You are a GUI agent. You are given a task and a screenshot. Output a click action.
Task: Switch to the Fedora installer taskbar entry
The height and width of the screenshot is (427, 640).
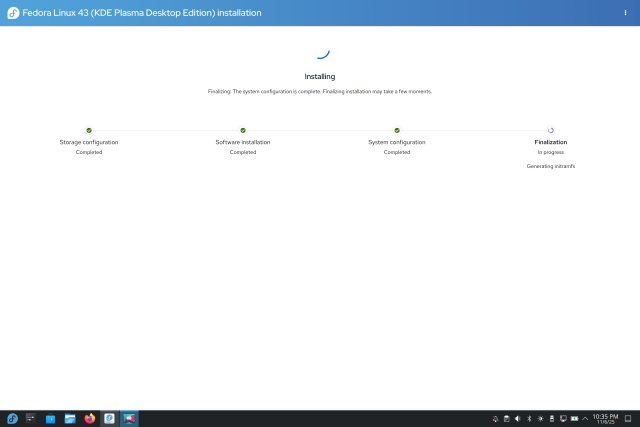click(109, 418)
